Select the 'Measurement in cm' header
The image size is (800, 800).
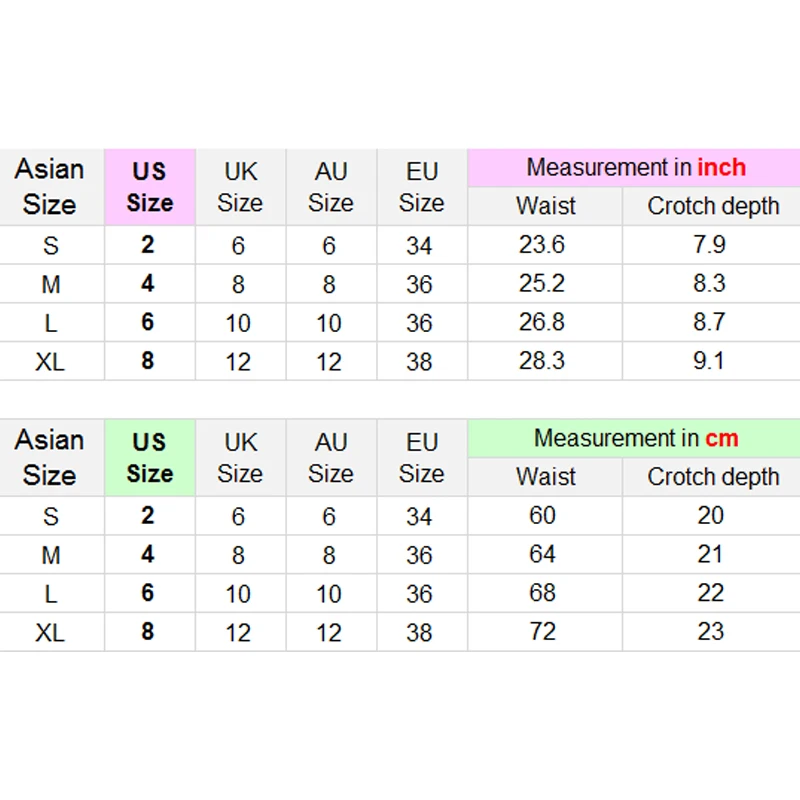[x=635, y=438]
